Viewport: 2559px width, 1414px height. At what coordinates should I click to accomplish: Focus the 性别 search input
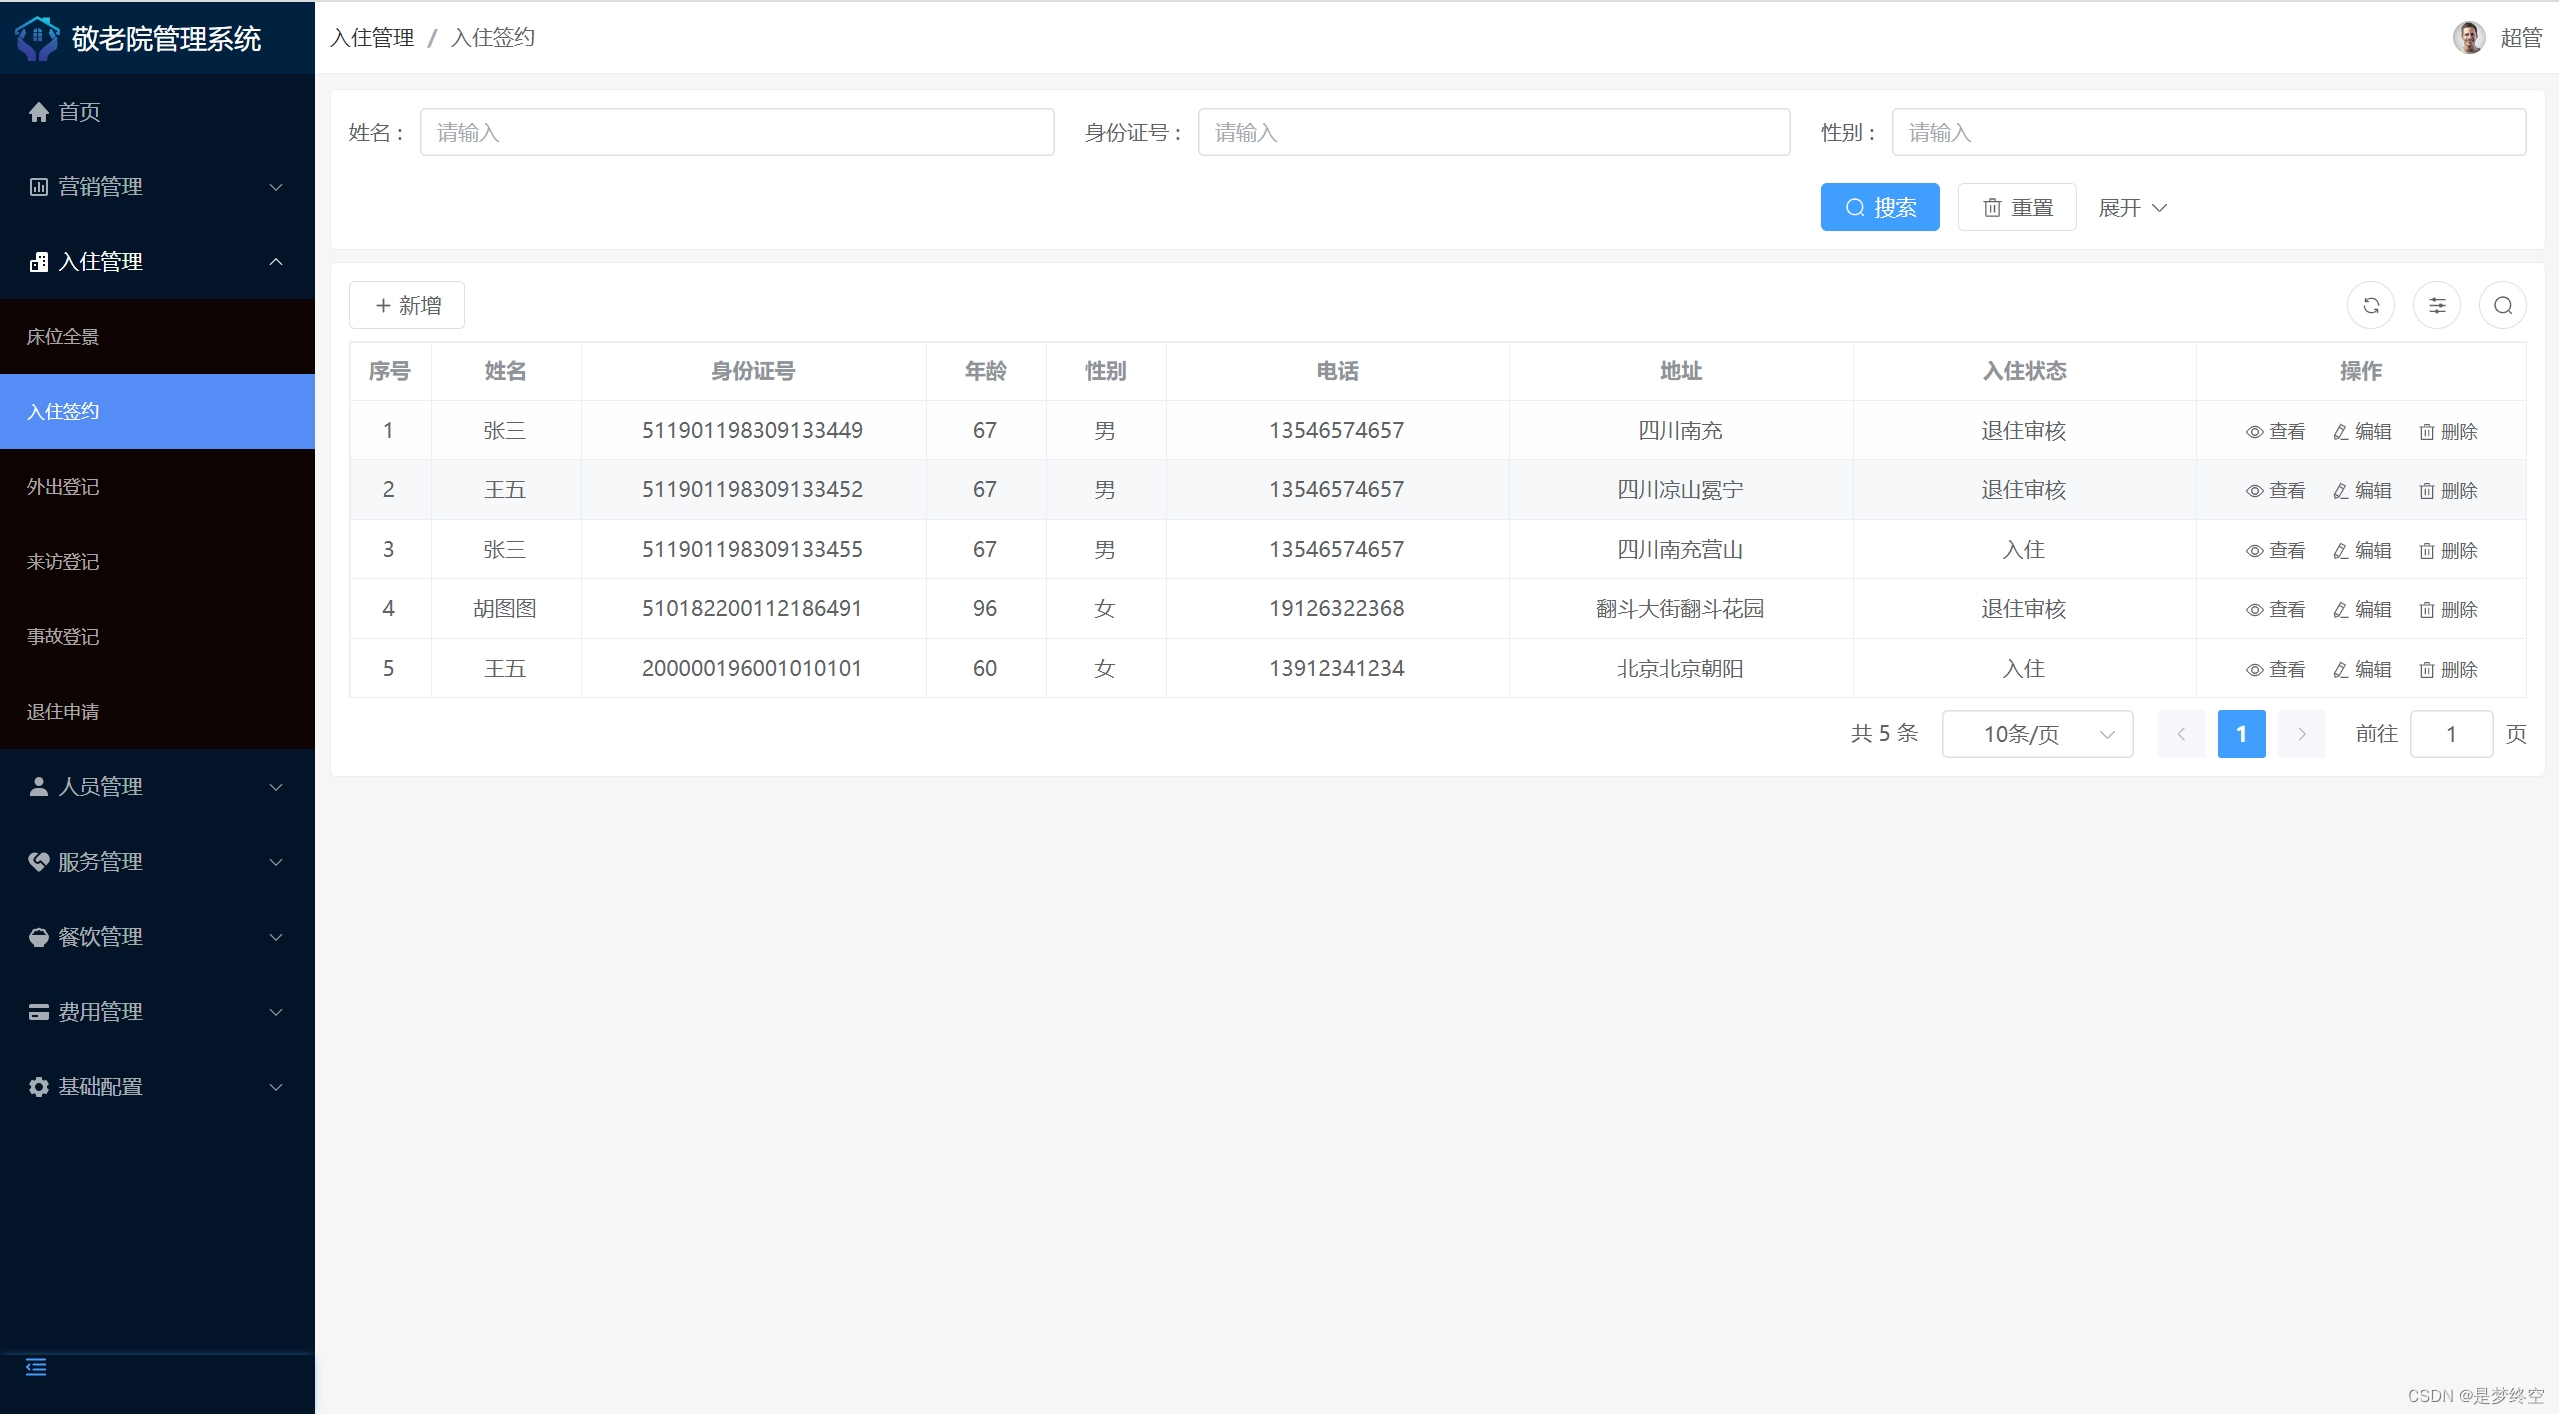[x=2208, y=132]
